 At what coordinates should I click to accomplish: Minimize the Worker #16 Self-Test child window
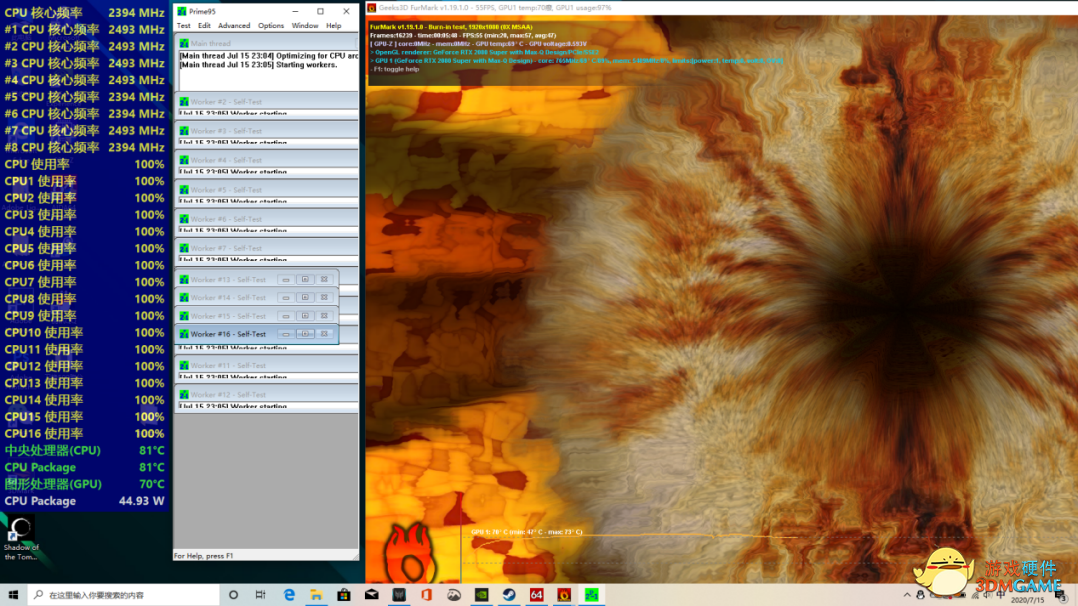286,334
